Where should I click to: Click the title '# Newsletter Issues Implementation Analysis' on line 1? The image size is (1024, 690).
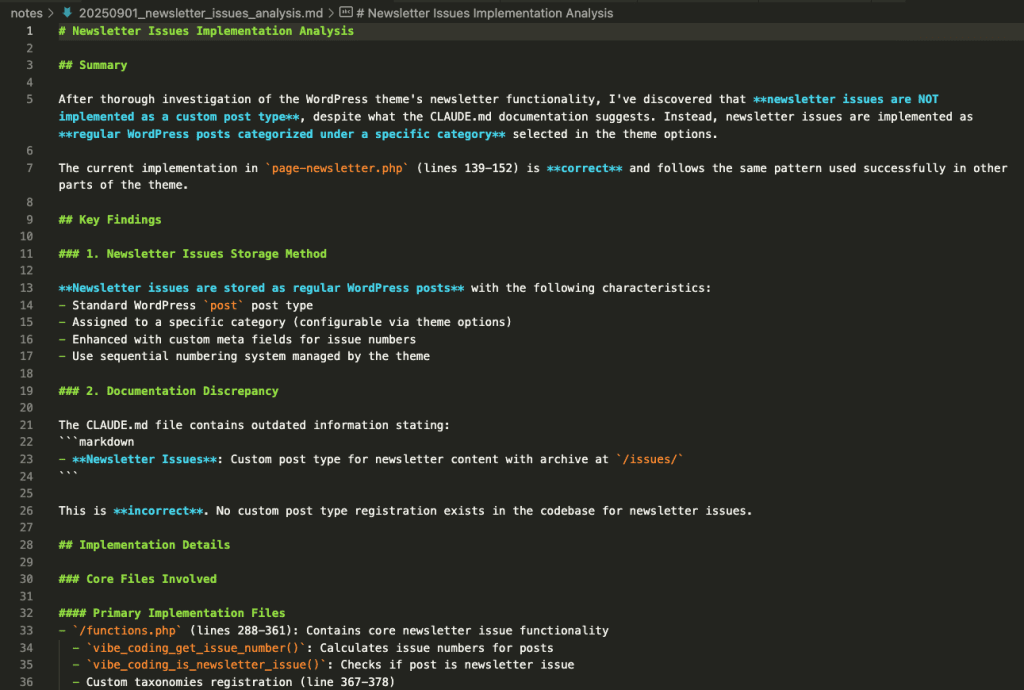coord(206,31)
